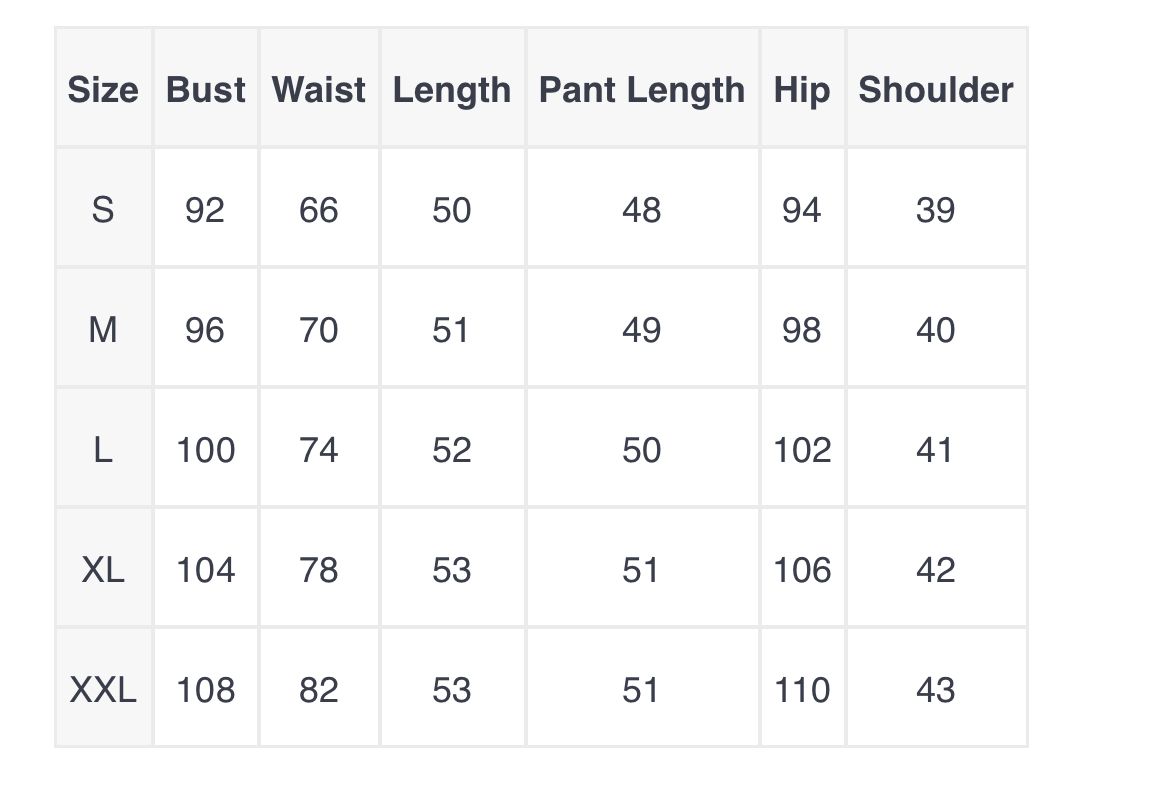Click hip value 102 in L row
Viewport: 1170px width, 806px height.
[x=802, y=450]
